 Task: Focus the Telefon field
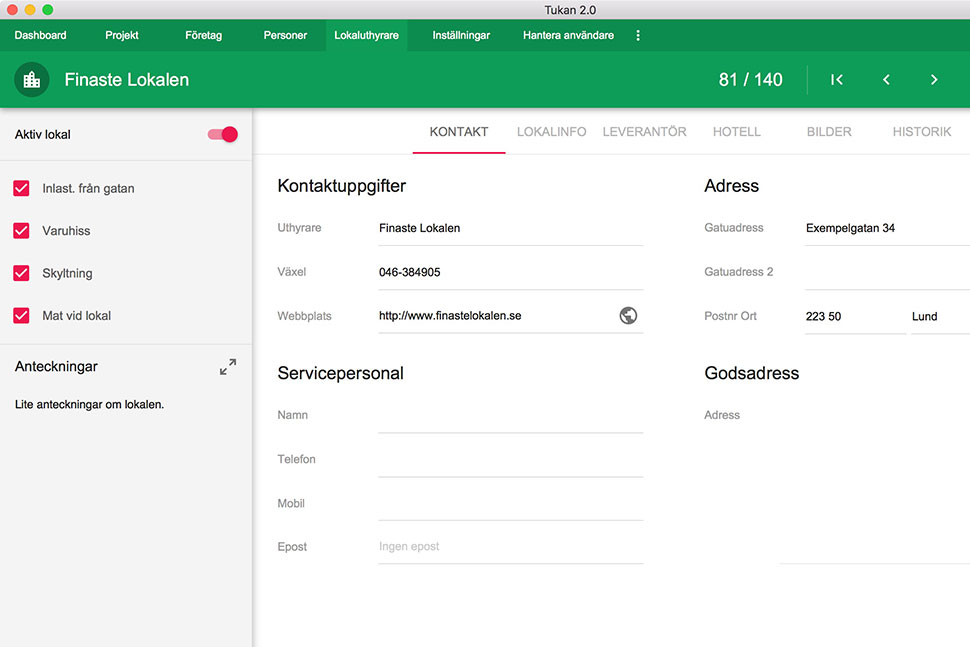(511, 460)
